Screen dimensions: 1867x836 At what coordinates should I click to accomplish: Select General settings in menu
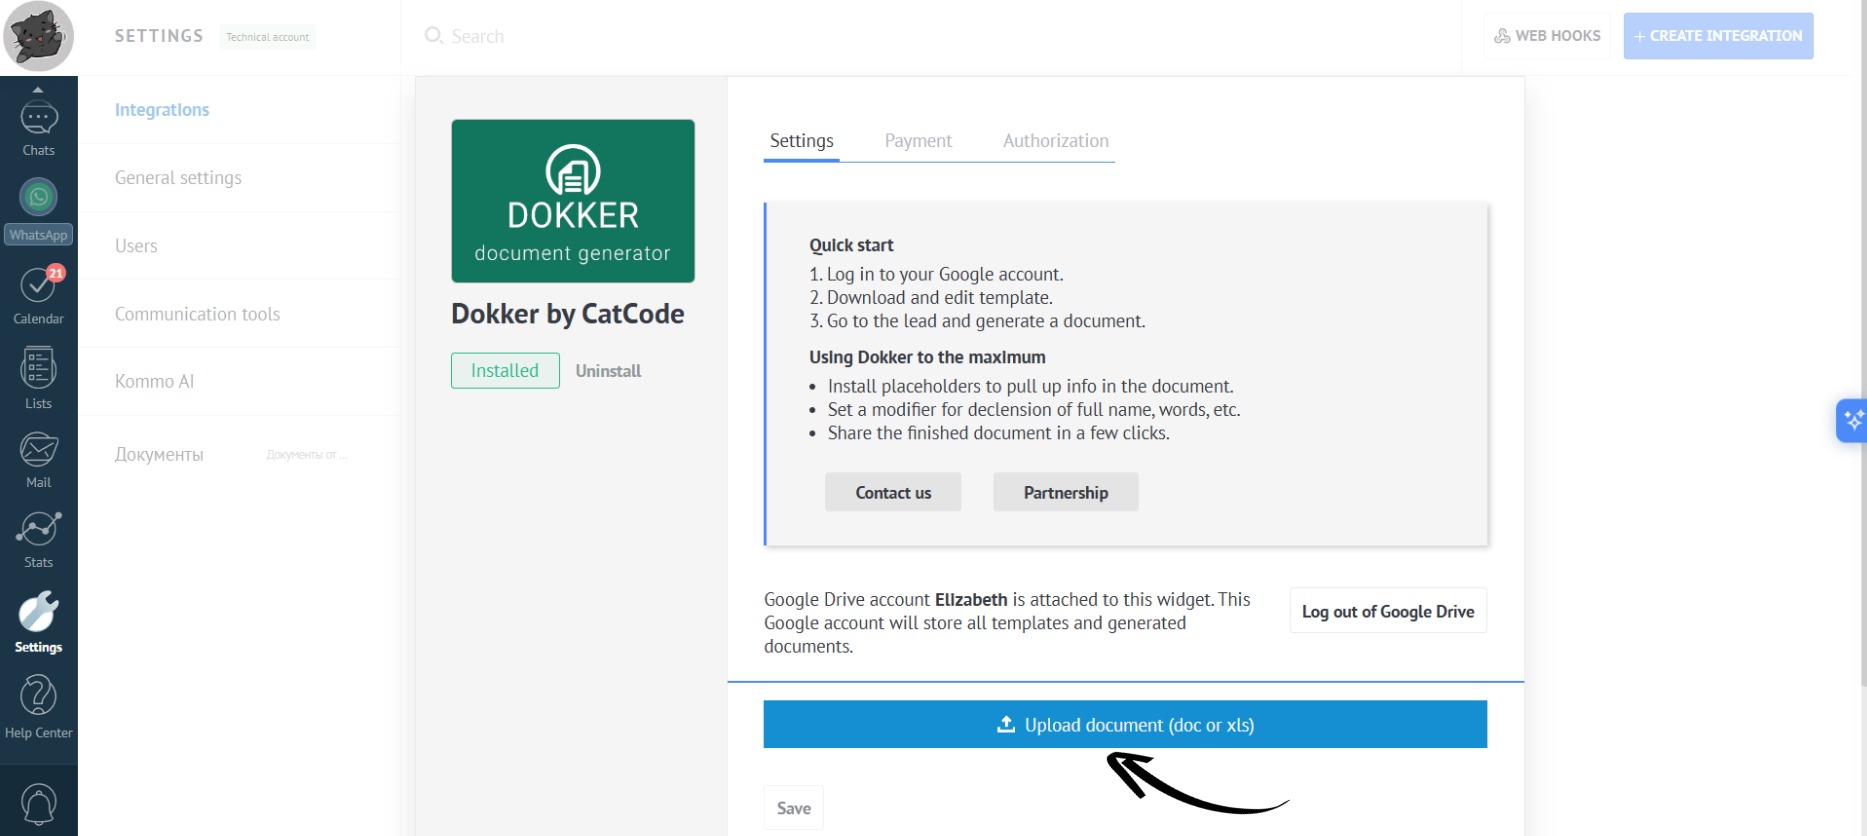[x=178, y=178]
